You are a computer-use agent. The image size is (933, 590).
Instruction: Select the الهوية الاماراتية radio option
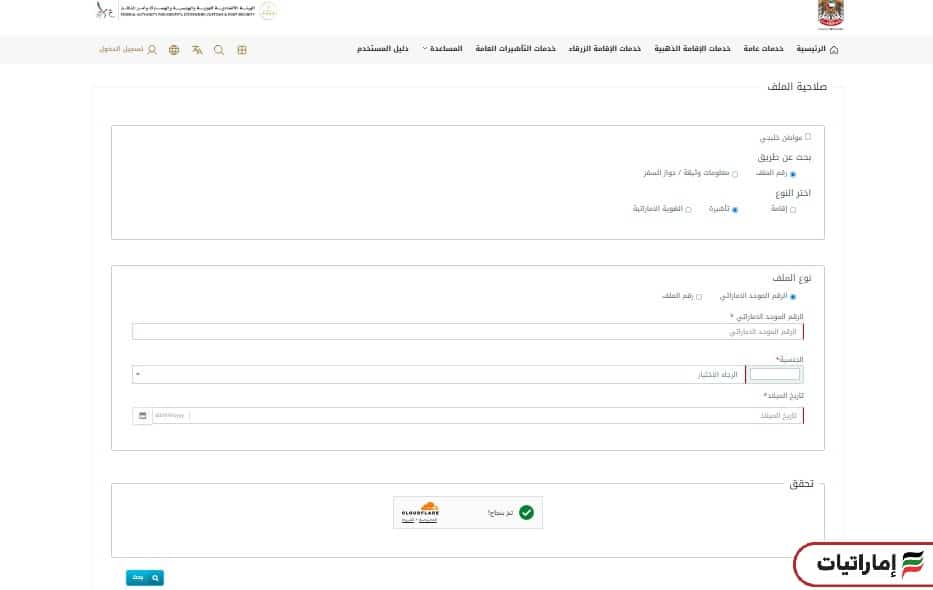click(688, 210)
